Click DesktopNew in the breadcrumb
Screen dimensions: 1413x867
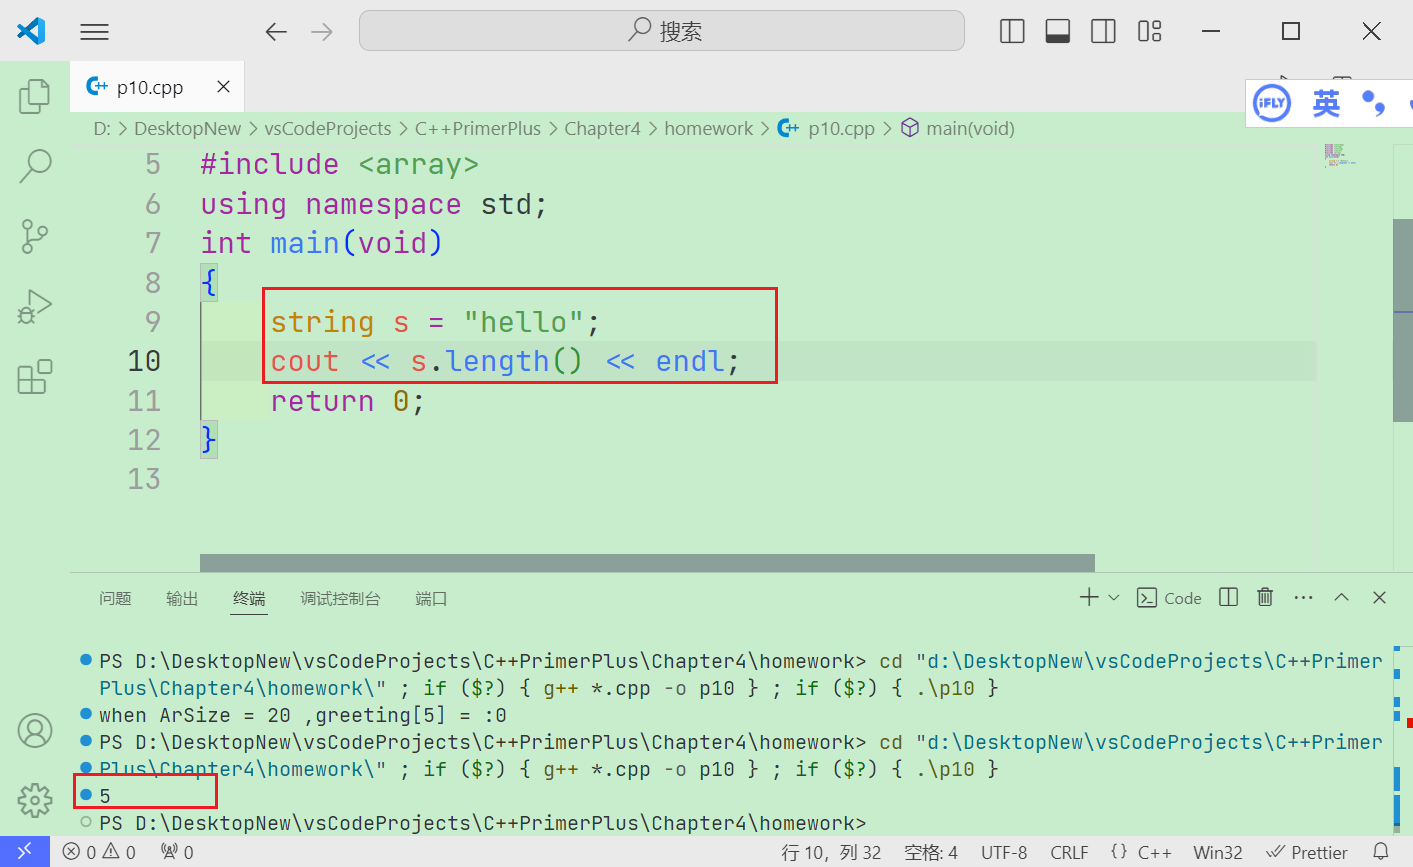click(x=187, y=128)
